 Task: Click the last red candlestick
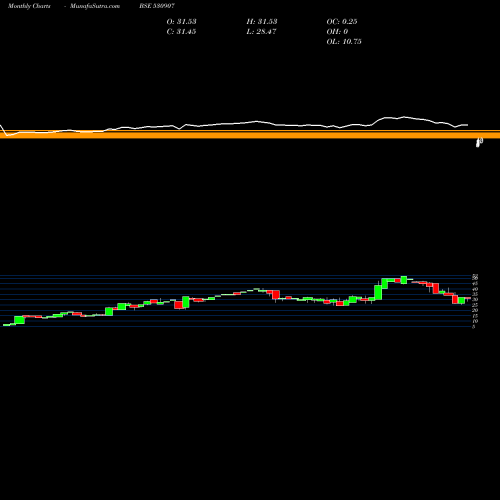tap(468, 298)
